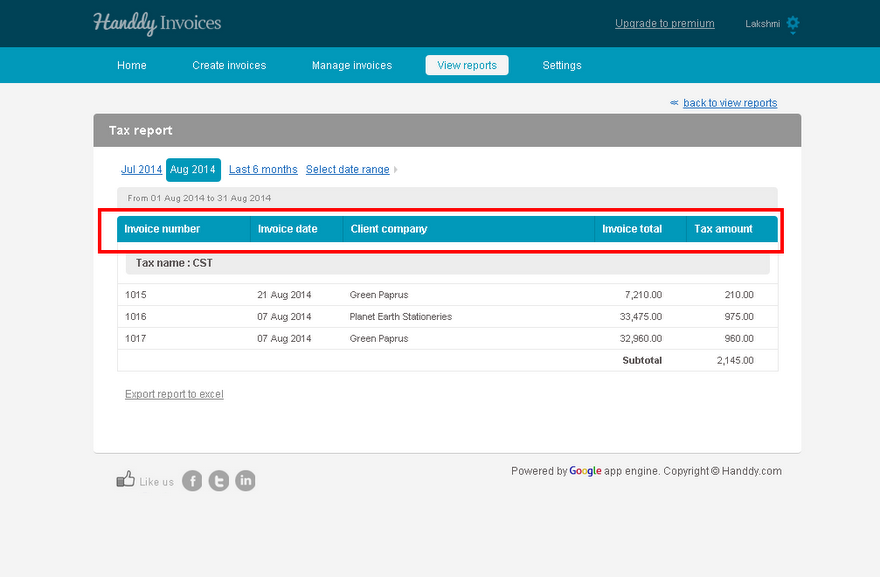
Task: Click the subtotal value 2,145.00
Action: point(735,360)
